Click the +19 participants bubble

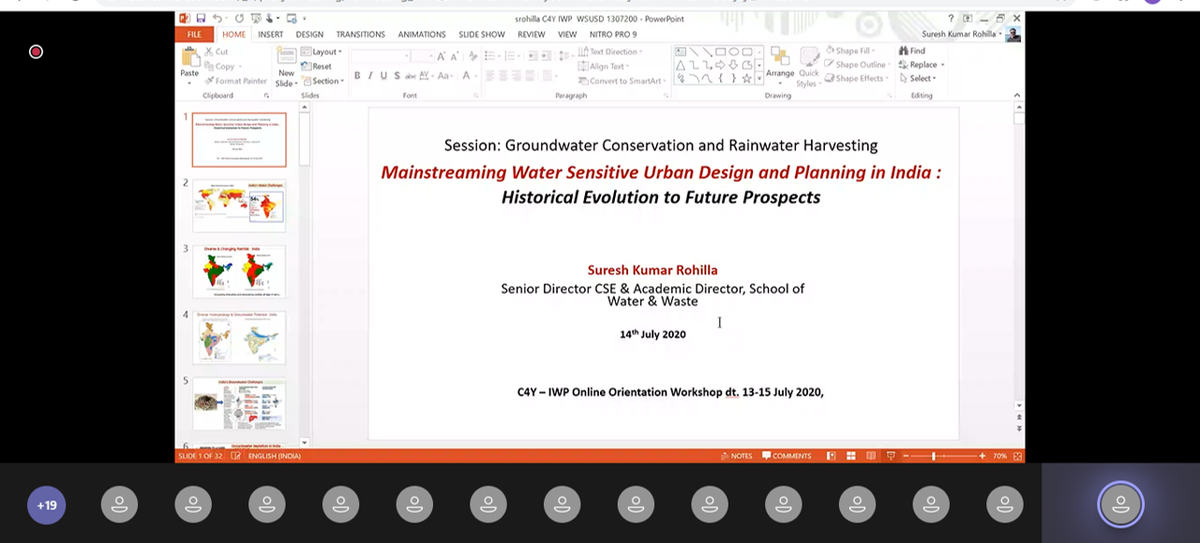pos(47,505)
